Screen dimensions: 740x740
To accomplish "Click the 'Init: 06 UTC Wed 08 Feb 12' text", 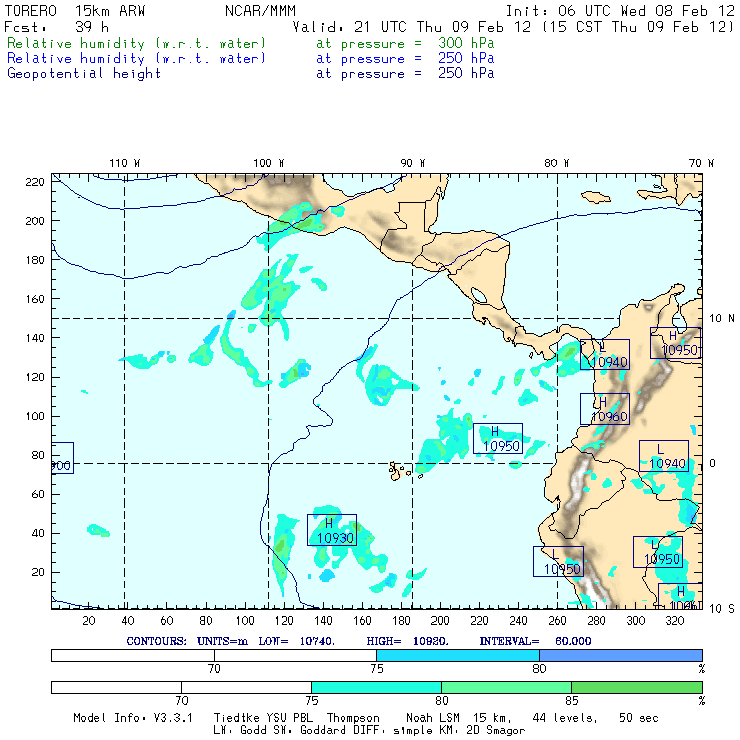I will pos(620,10).
